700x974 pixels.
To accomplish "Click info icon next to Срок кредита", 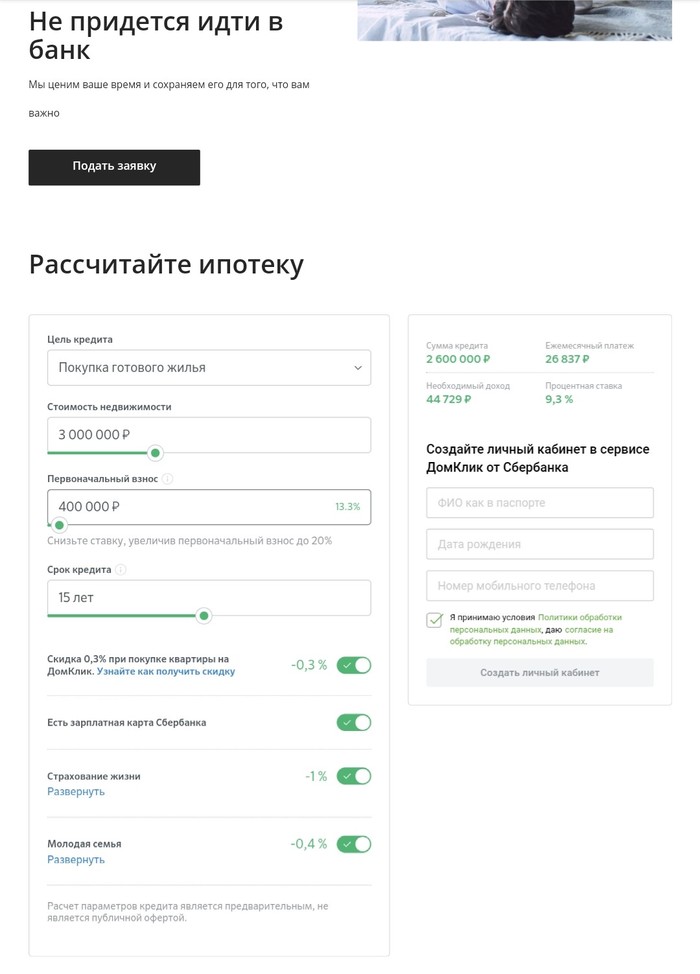I will (121, 570).
